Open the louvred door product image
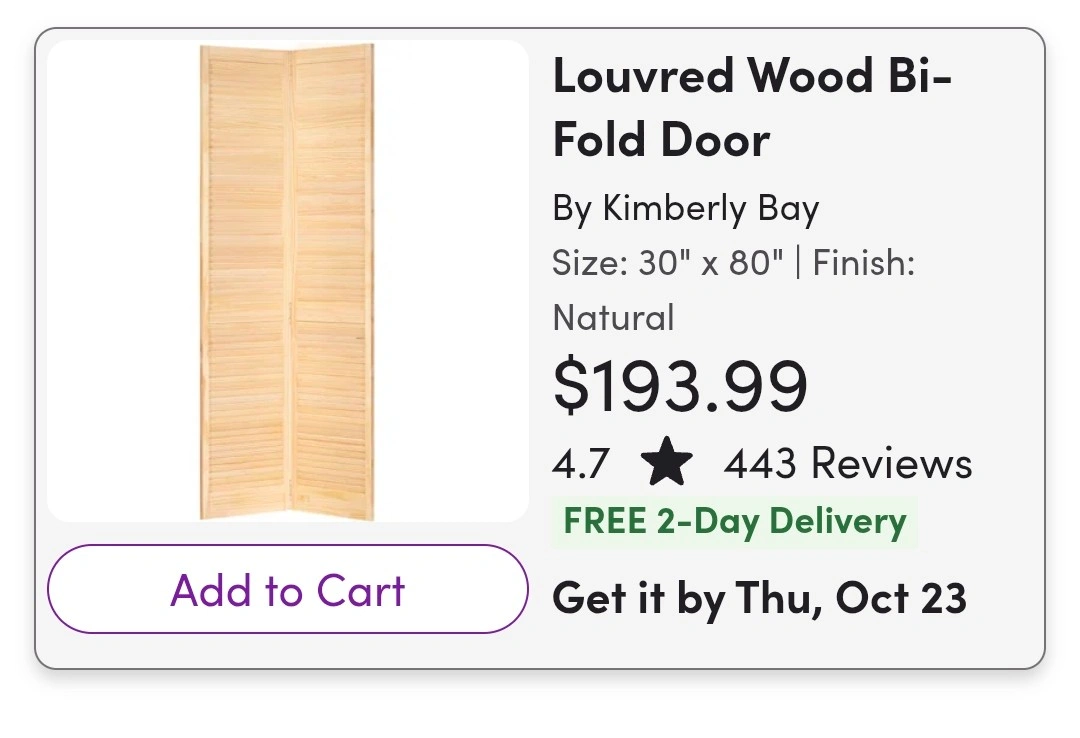 [288, 281]
